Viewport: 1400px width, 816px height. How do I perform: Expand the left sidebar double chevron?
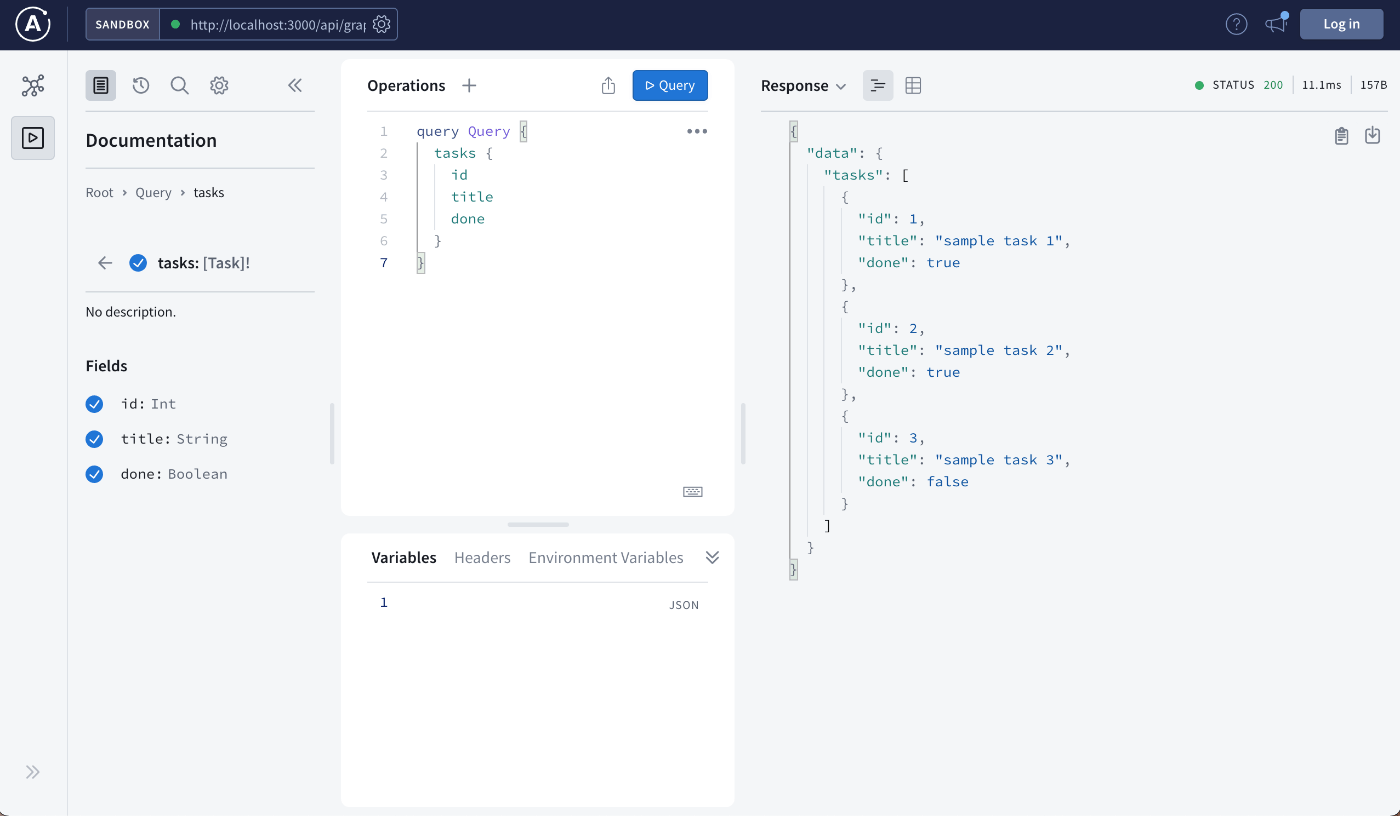coord(33,772)
